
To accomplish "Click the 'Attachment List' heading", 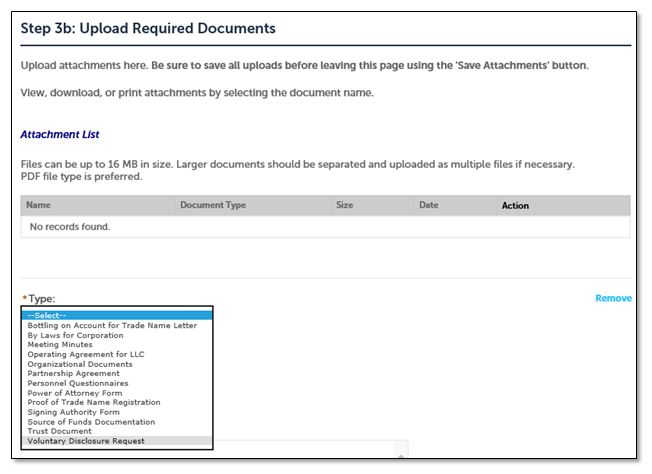I will pyautogui.click(x=60, y=135).
